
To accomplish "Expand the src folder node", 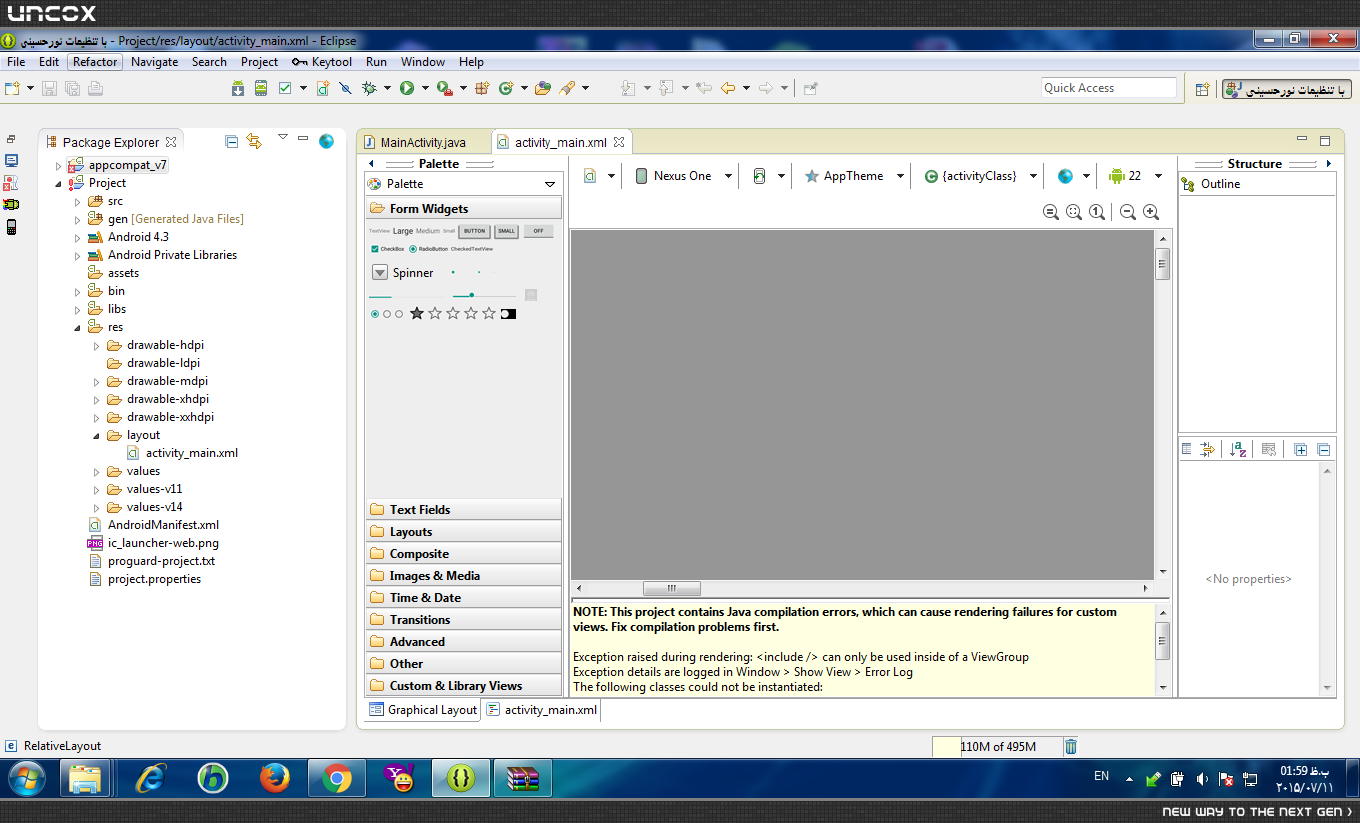I will click(78, 201).
